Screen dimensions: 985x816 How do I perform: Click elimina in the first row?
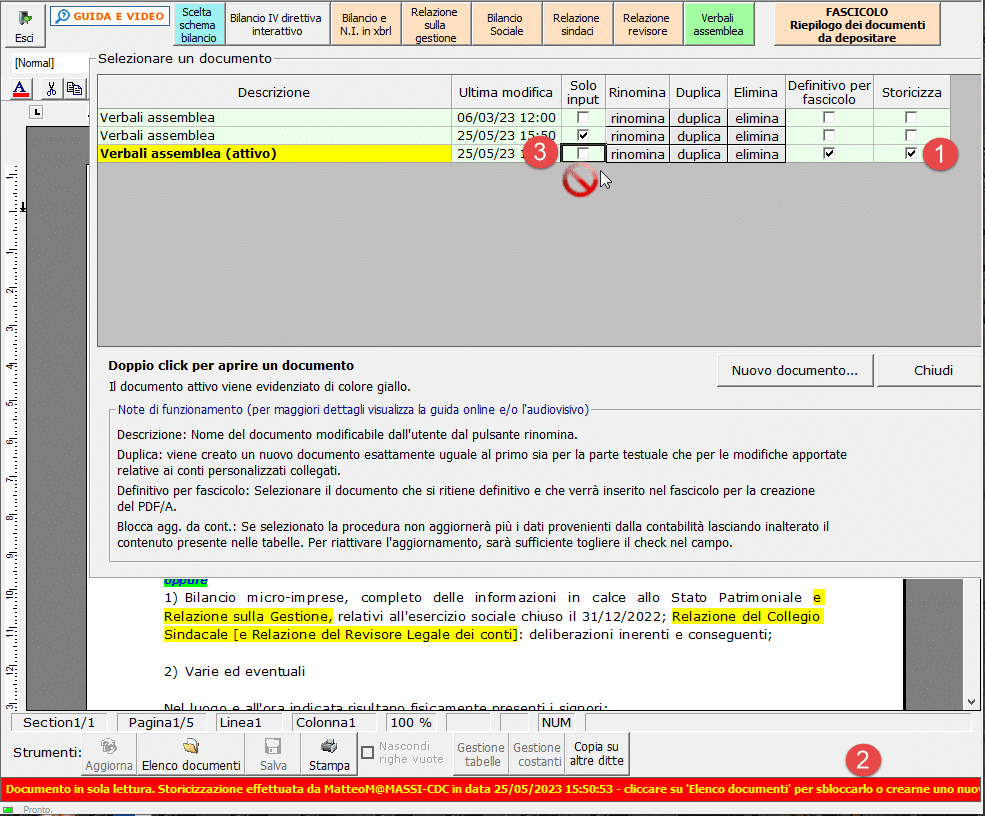click(x=756, y=118)
